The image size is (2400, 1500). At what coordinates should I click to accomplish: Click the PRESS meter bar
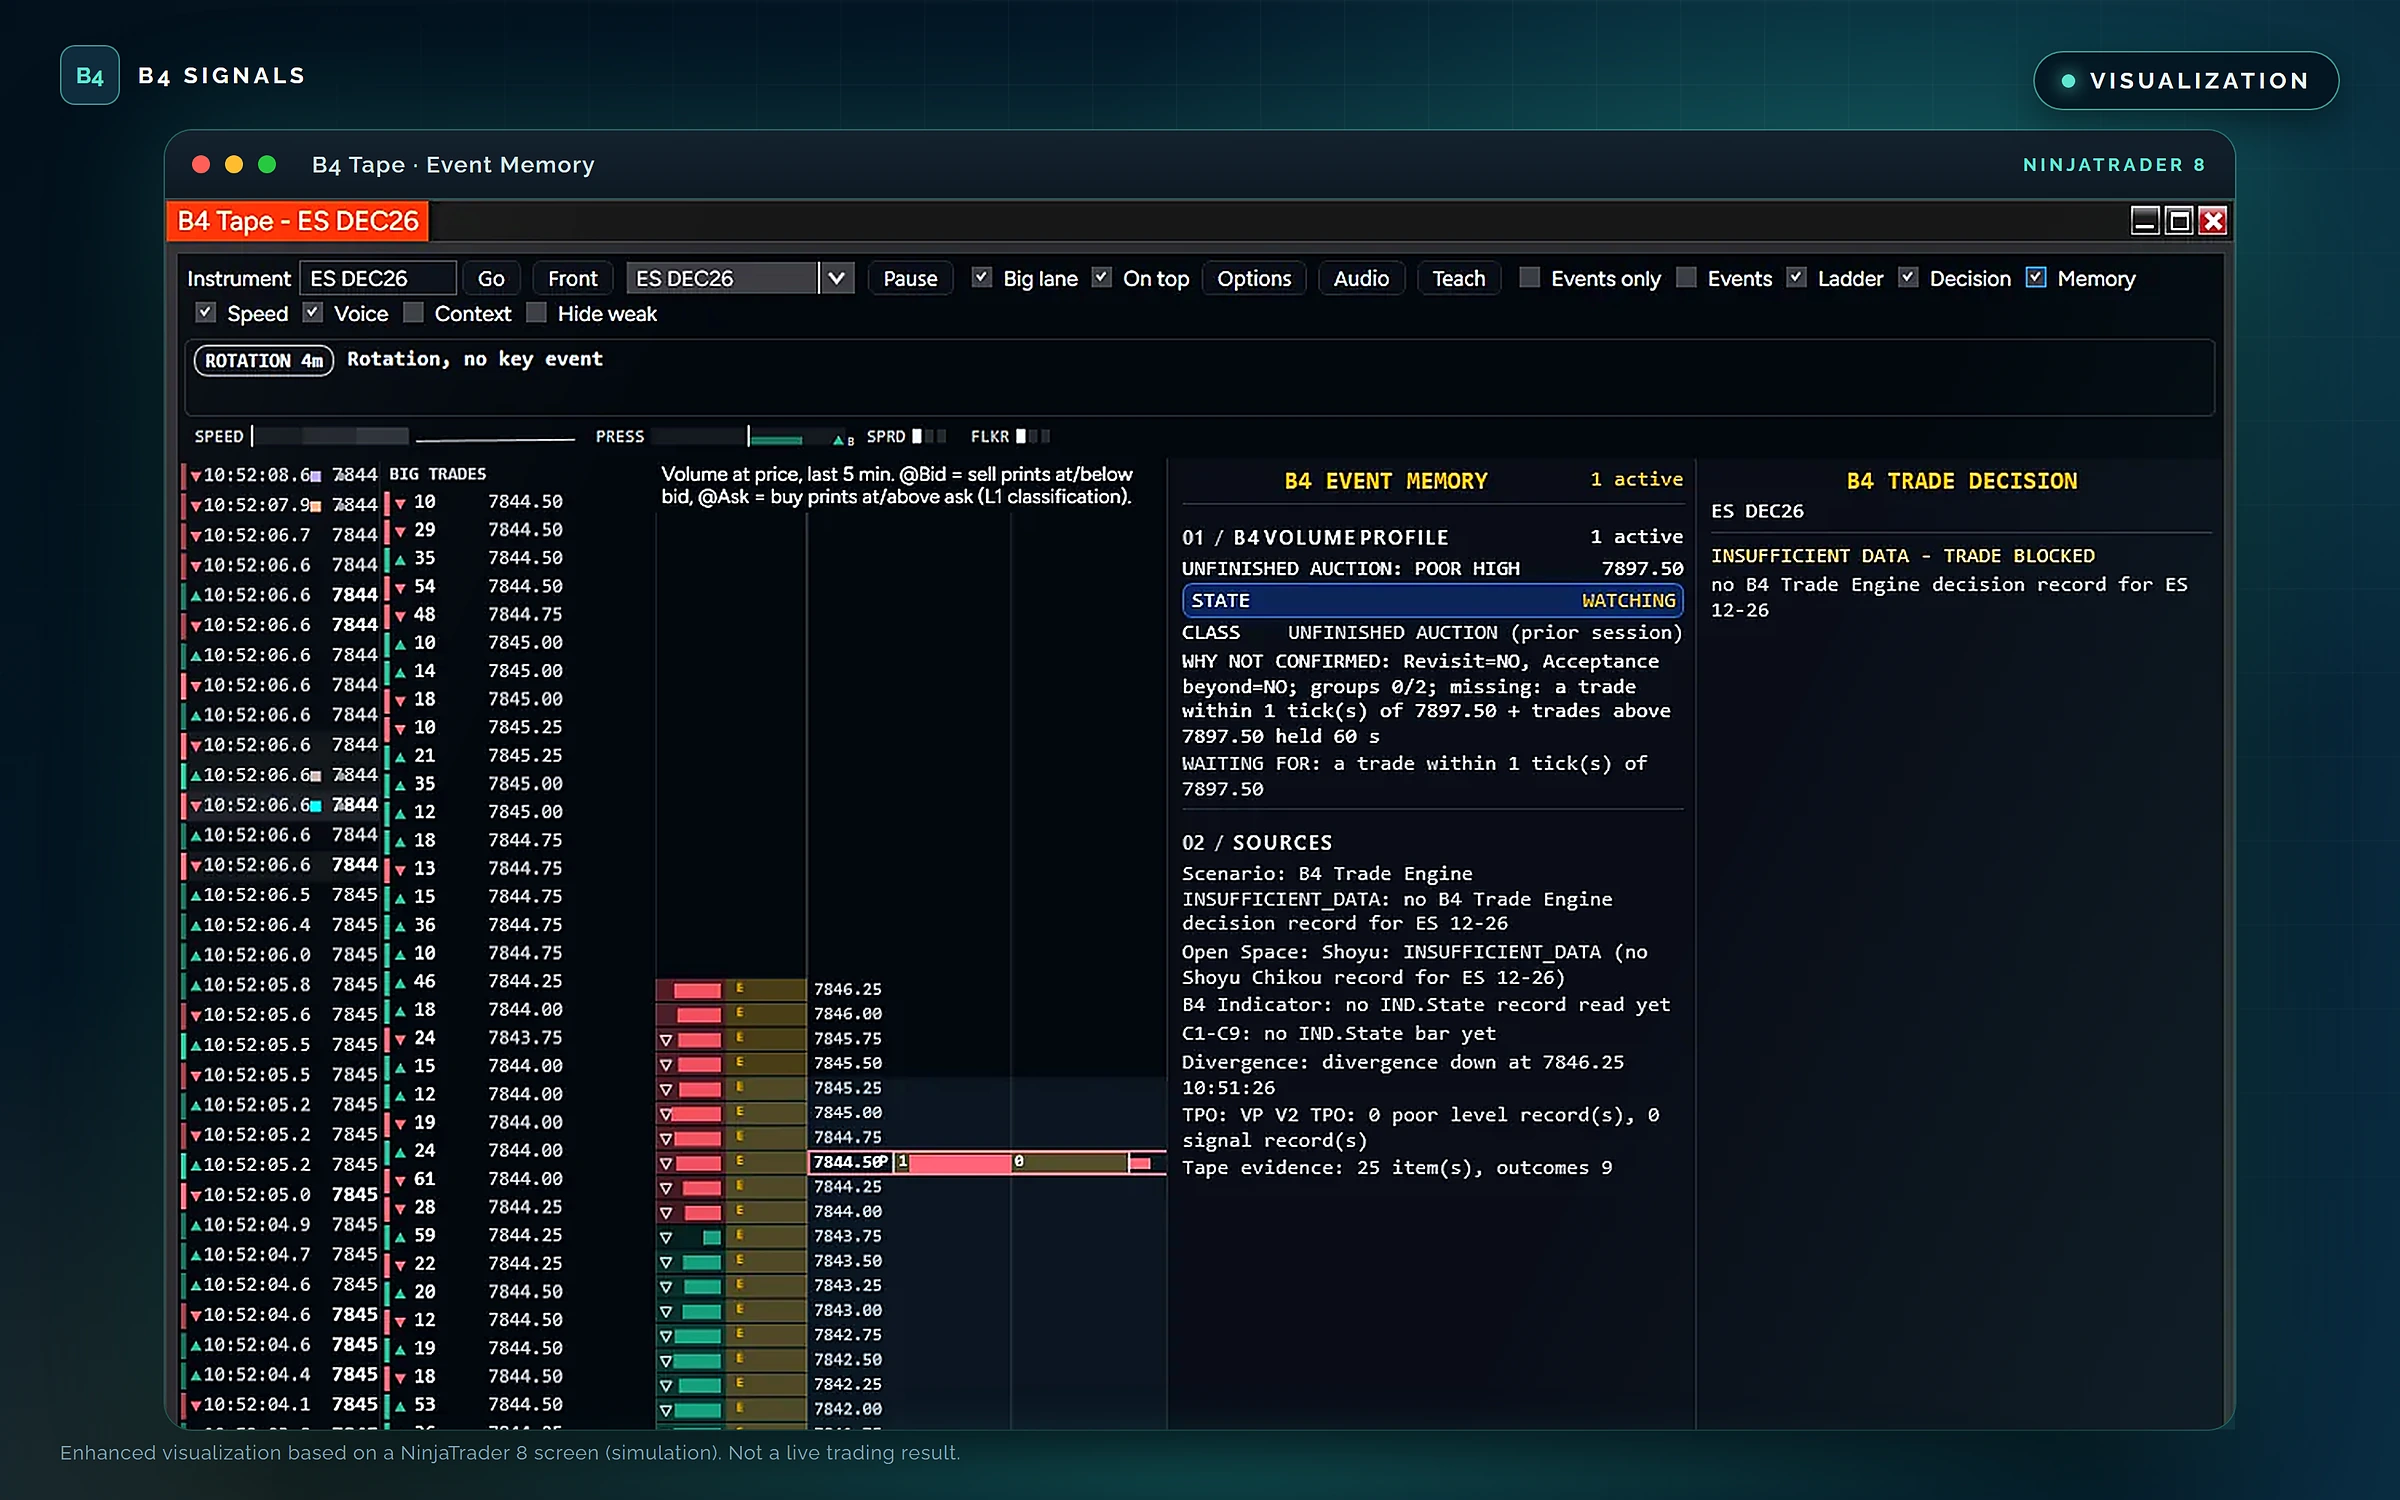[x=751, y=436]
